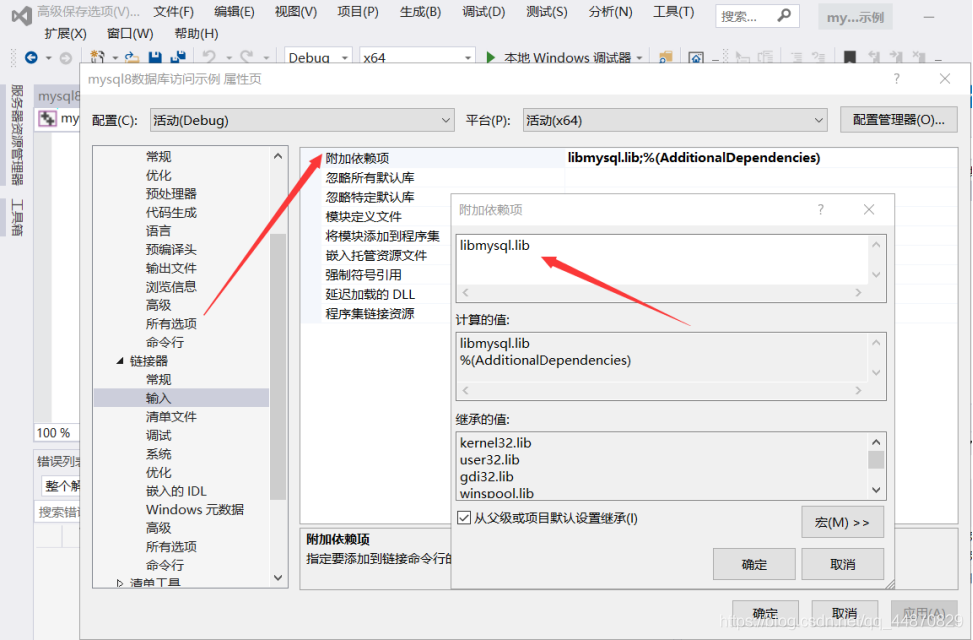Close the 附加依赖项 dialog with X
Viewport: 973px width, 640px height.
pos(869,210)
